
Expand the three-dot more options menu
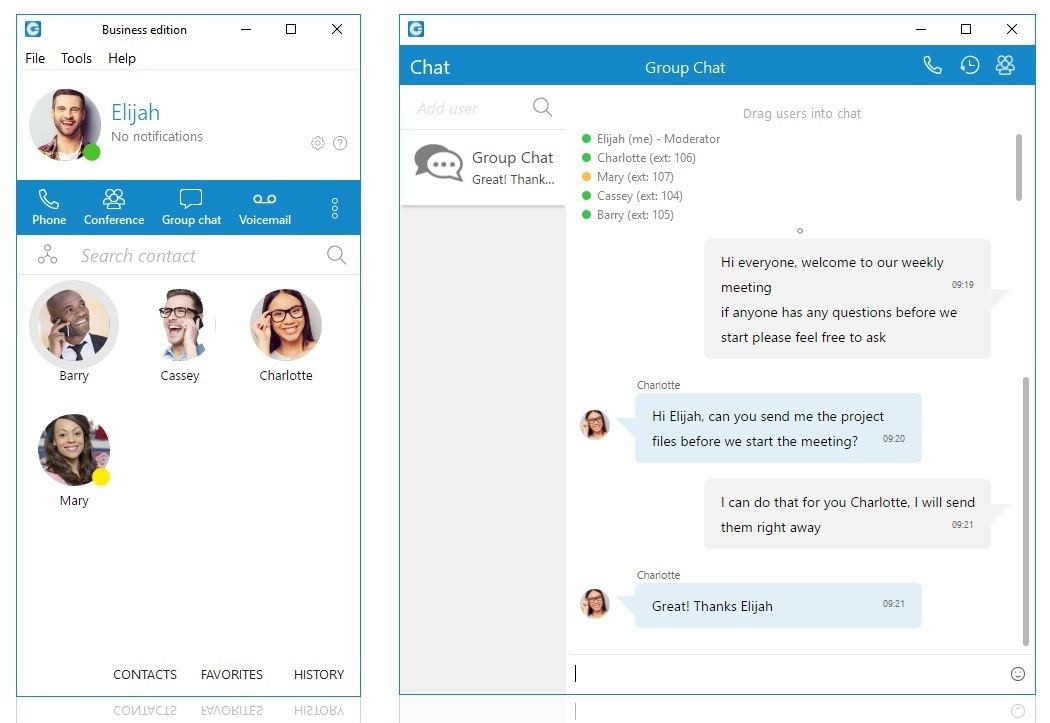point(334,207)
